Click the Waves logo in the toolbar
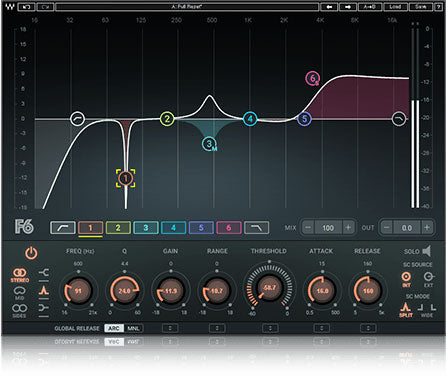Viewport: 446px width, 377px height. pyautogui.click(x=10, y=6)
